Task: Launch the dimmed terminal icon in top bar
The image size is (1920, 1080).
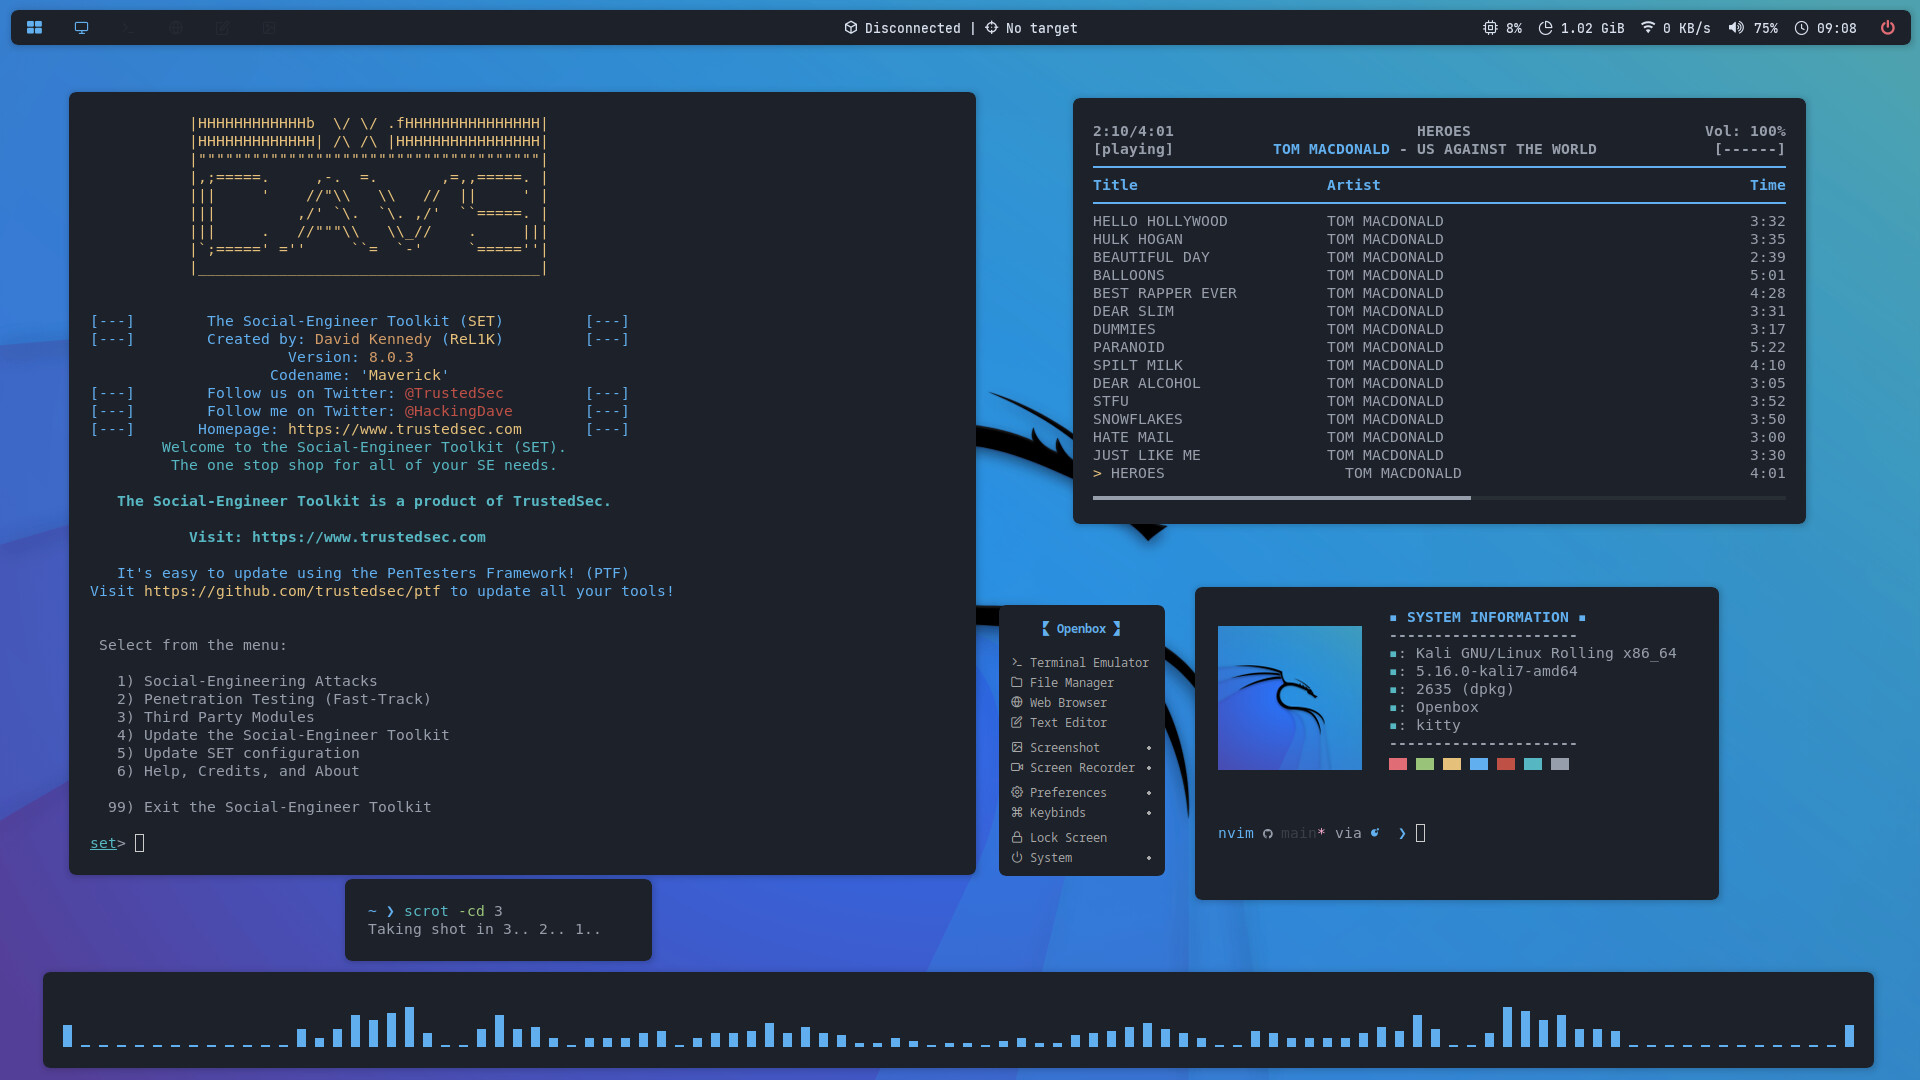Action: [x=129, y=28]
